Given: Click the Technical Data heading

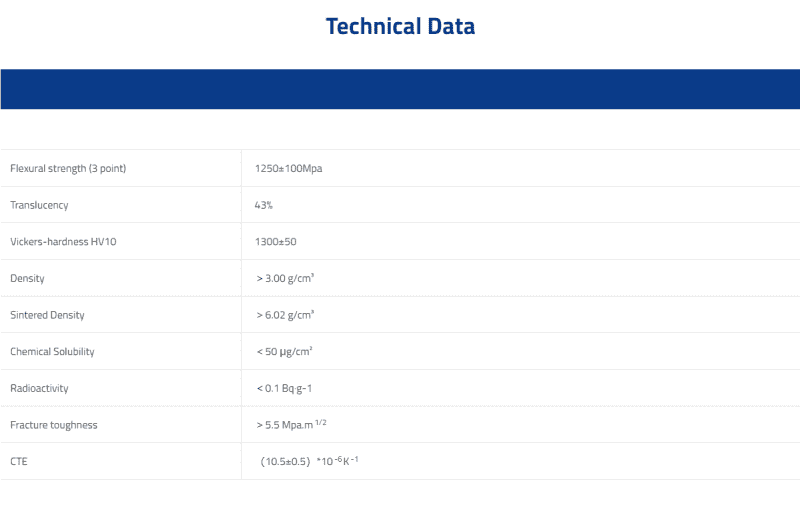Looking at the screenshot, I should point(401,26).
